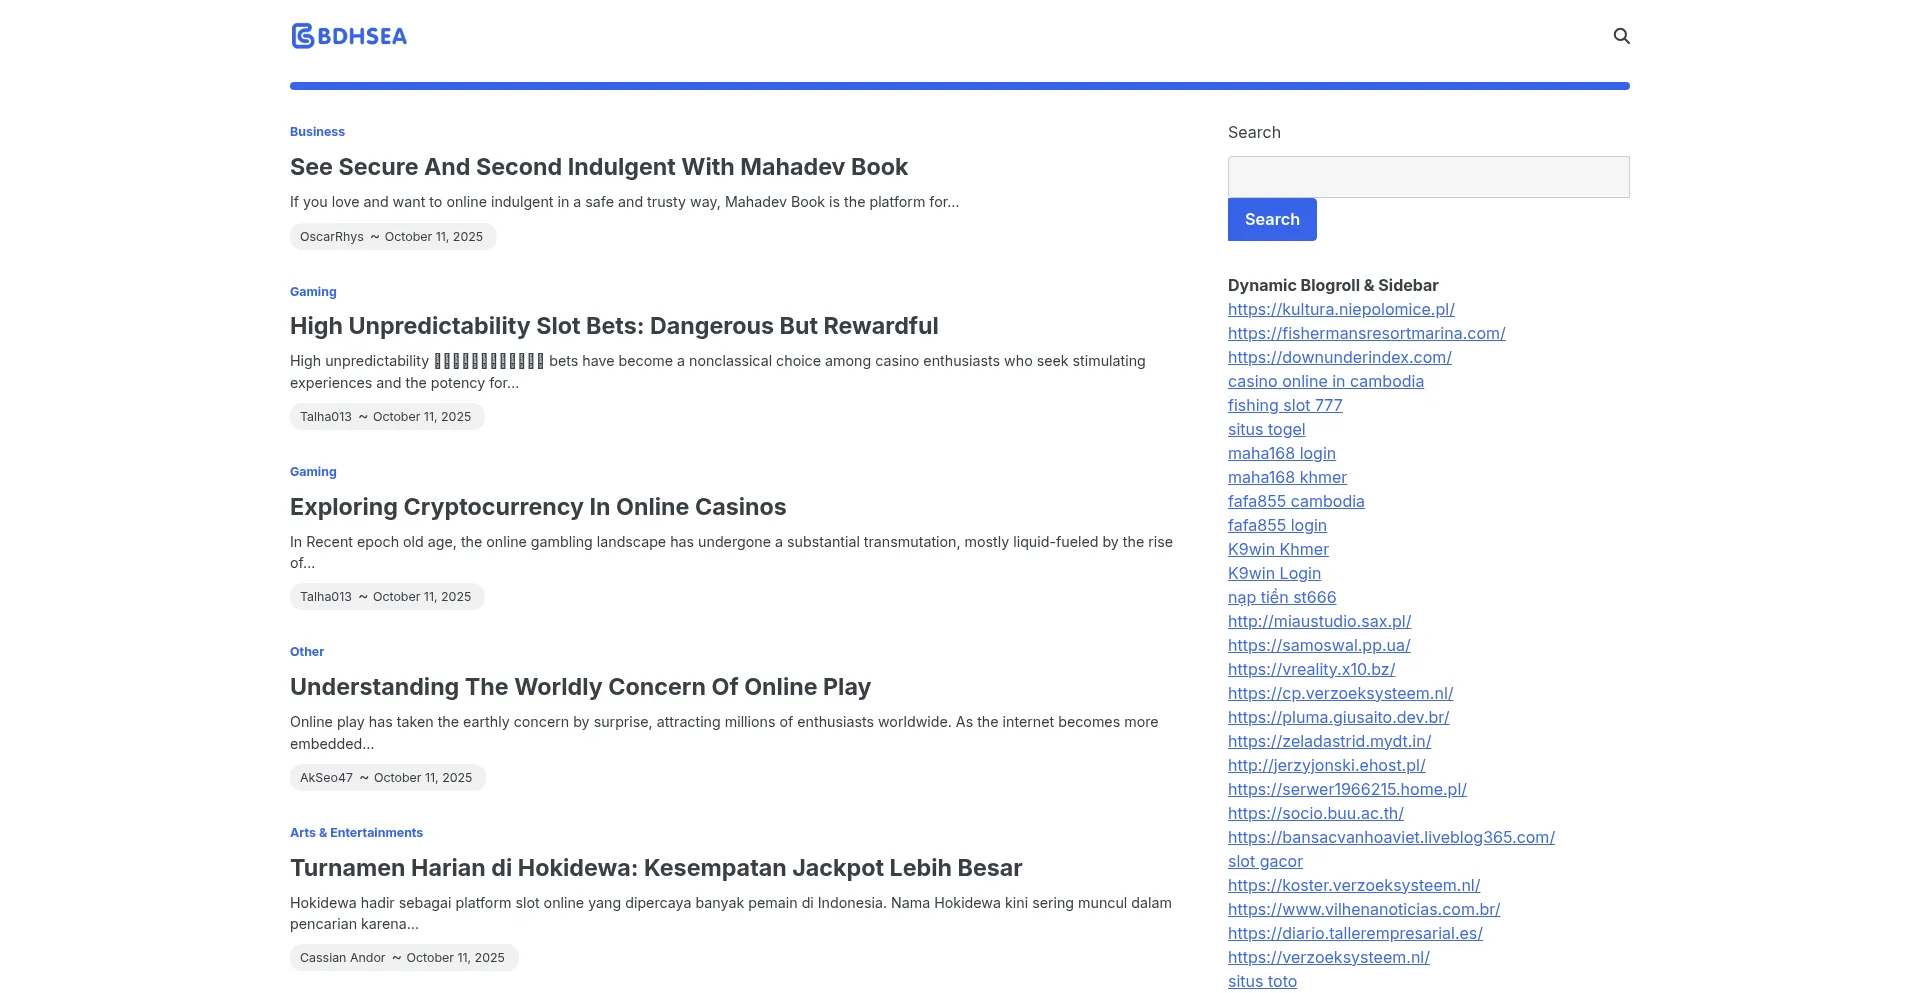Open article about Mahadev Book
The height and width of the screenshot is (993, 1920).
598,167
